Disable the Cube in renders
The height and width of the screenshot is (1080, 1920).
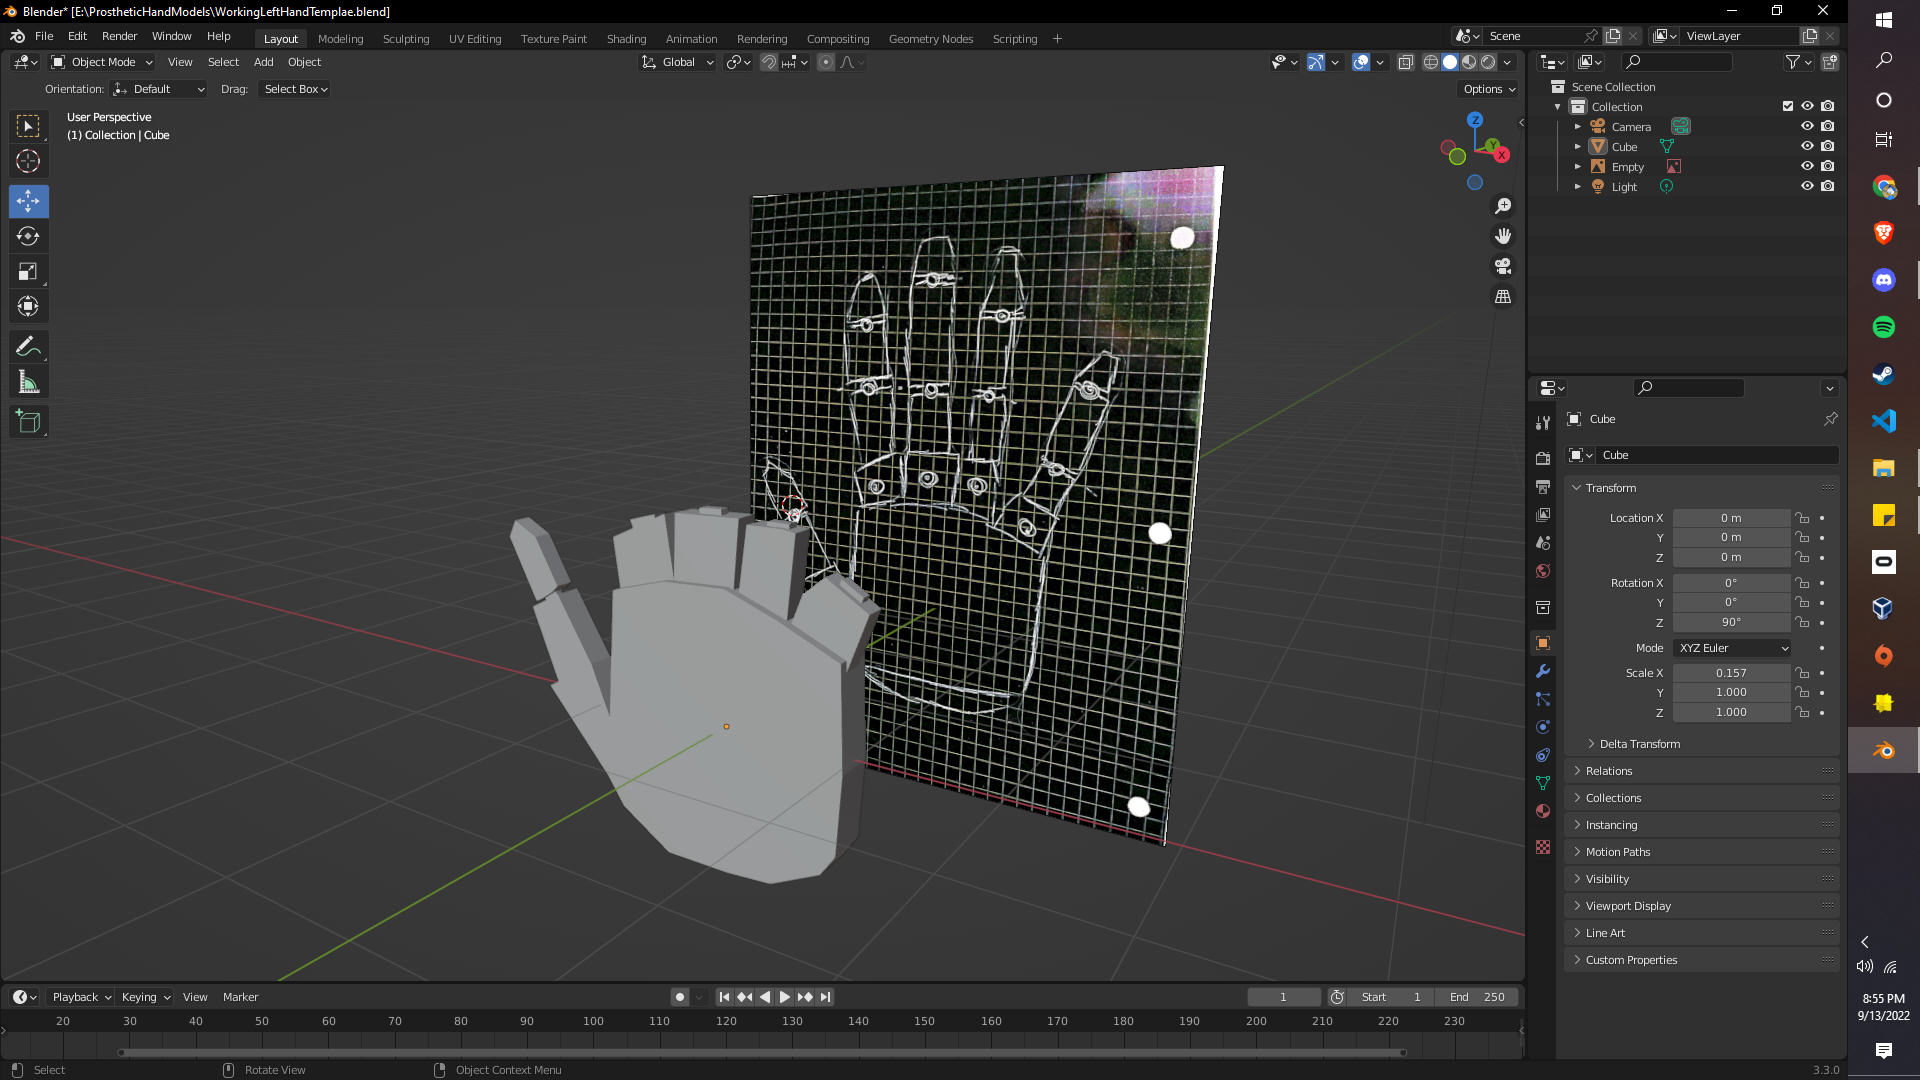pyautogui.click(x=1828, y=146)
